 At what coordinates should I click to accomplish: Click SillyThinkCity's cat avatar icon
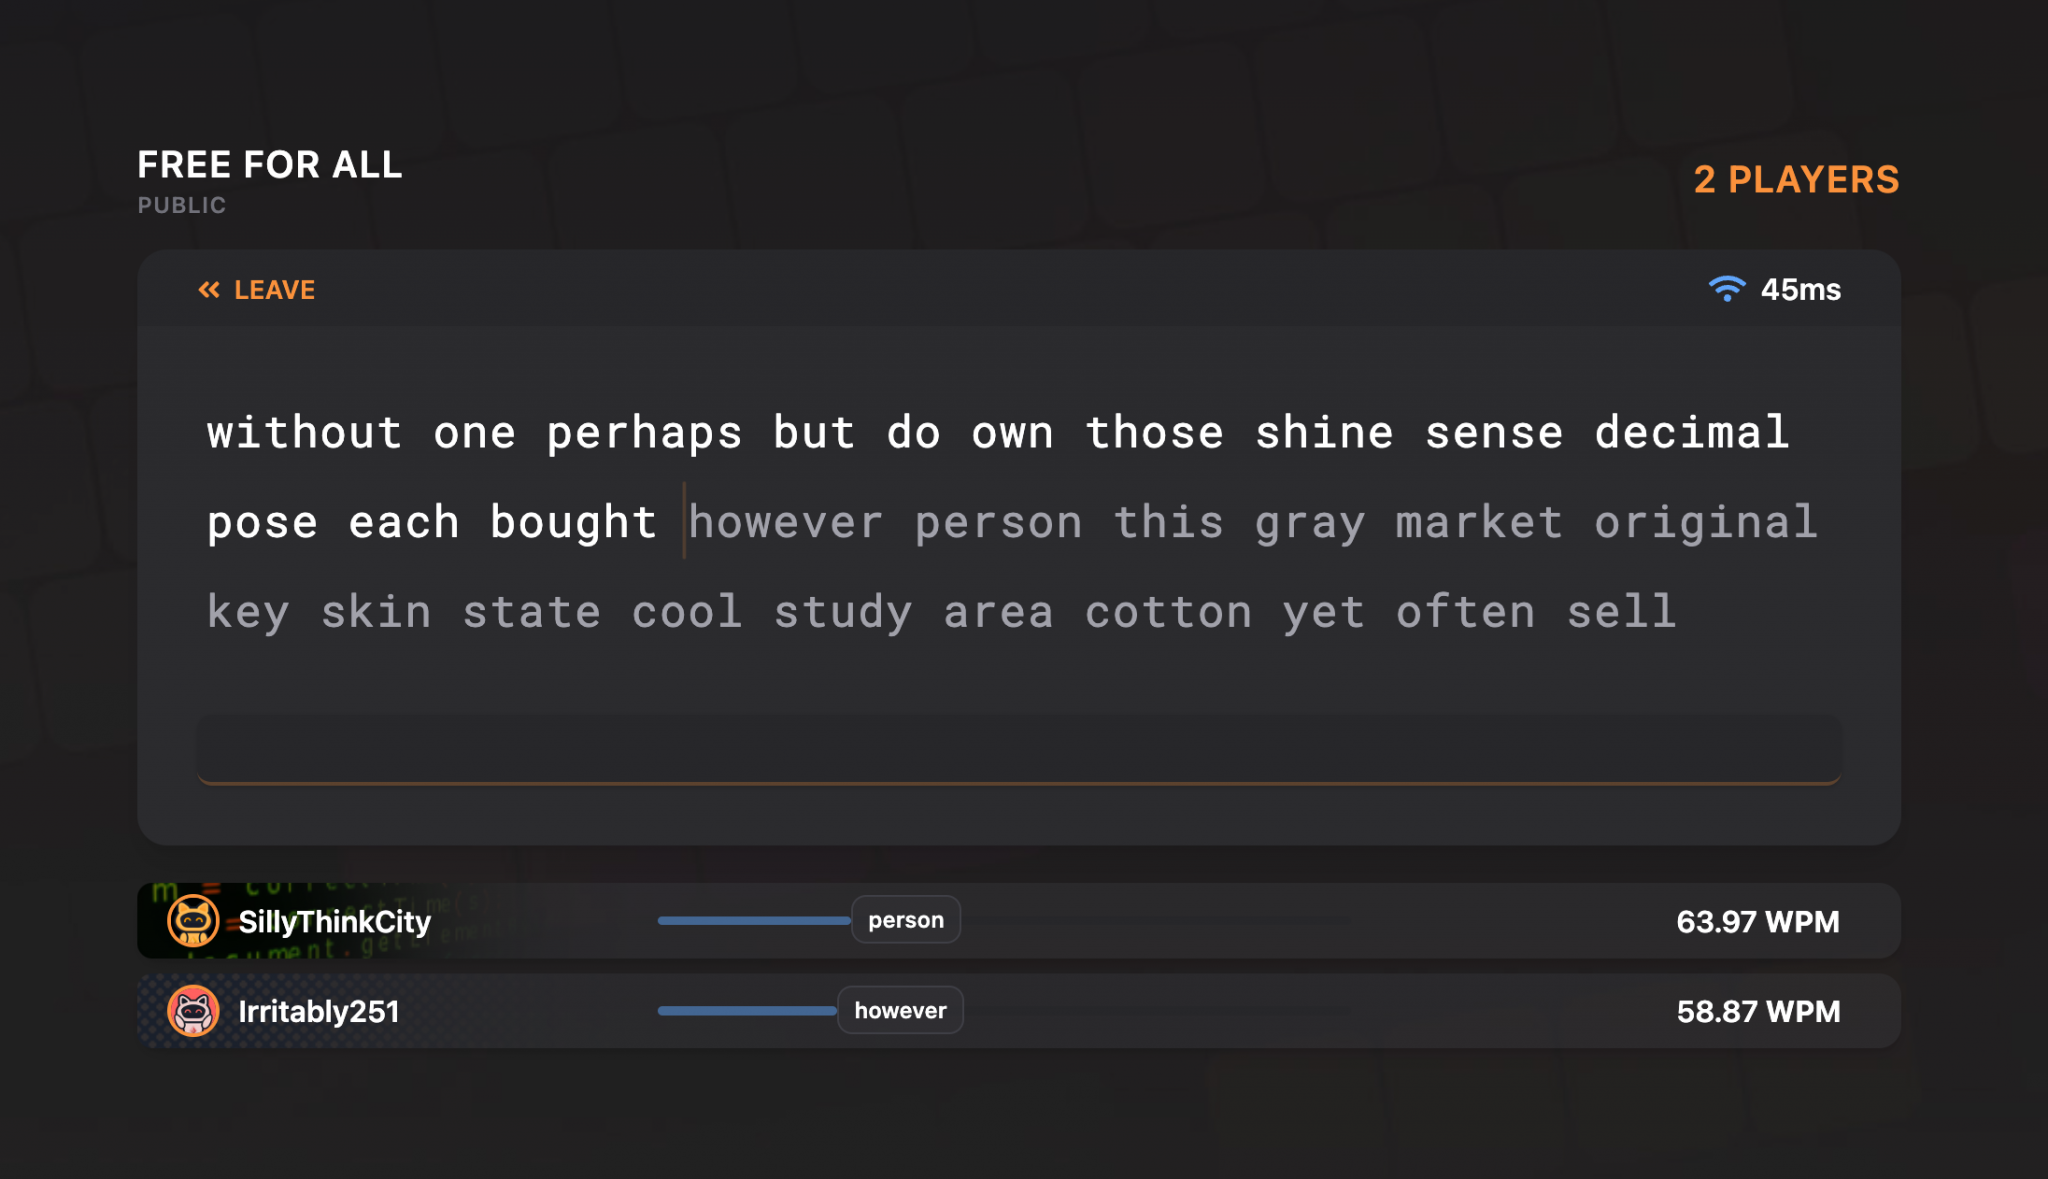point(192,921)
